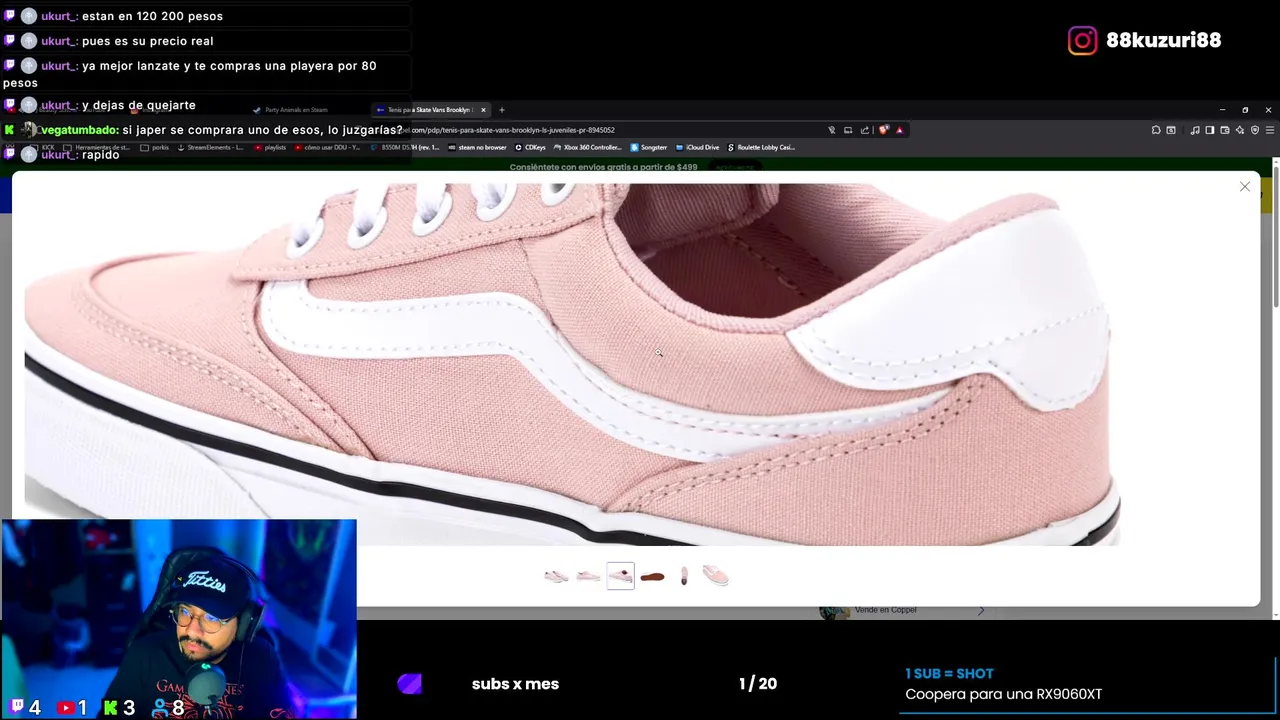Click the crossed-out media icon in address bar
The width and height of the screenshot is (1280, 720).
tap(831, 130)
